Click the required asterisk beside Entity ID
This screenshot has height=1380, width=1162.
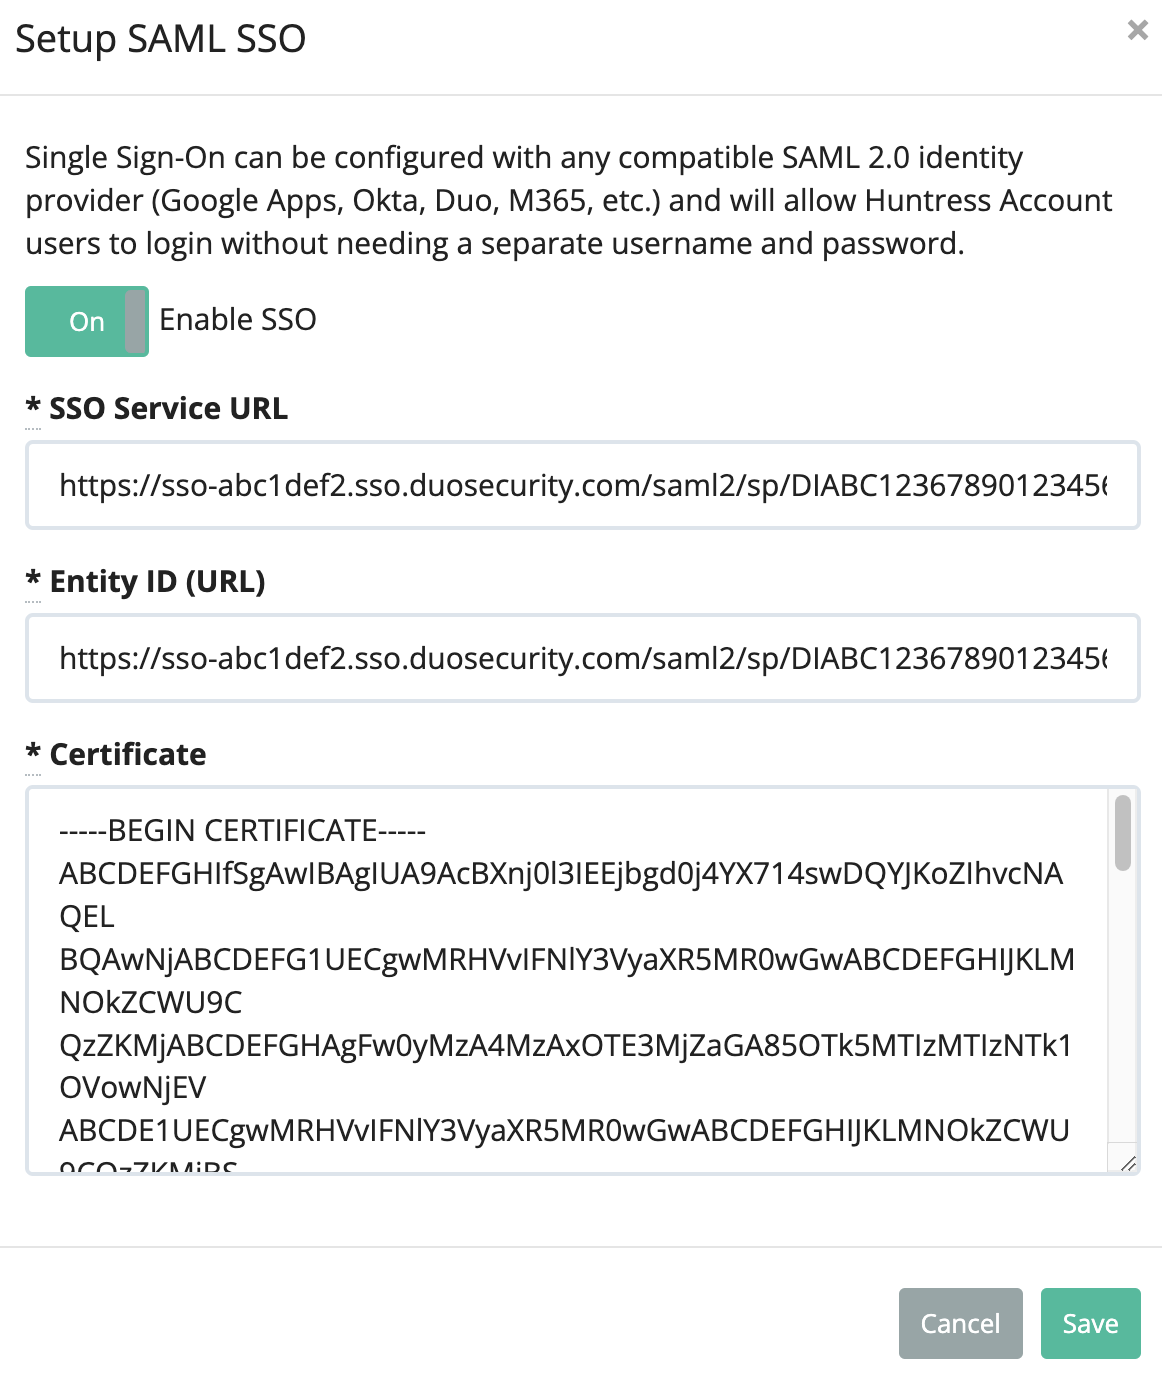tap(33, 580)
